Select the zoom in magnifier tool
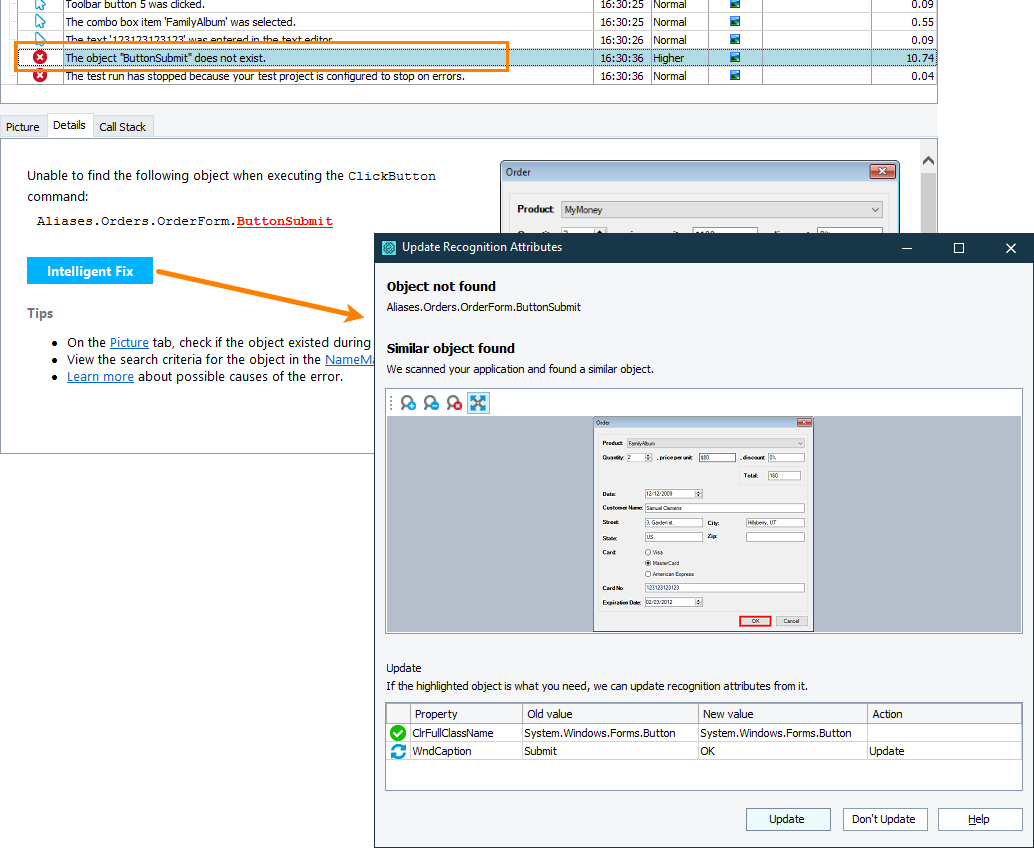Screen dimensions: 1034x848 pyautogui.click(x=407, y=403)
